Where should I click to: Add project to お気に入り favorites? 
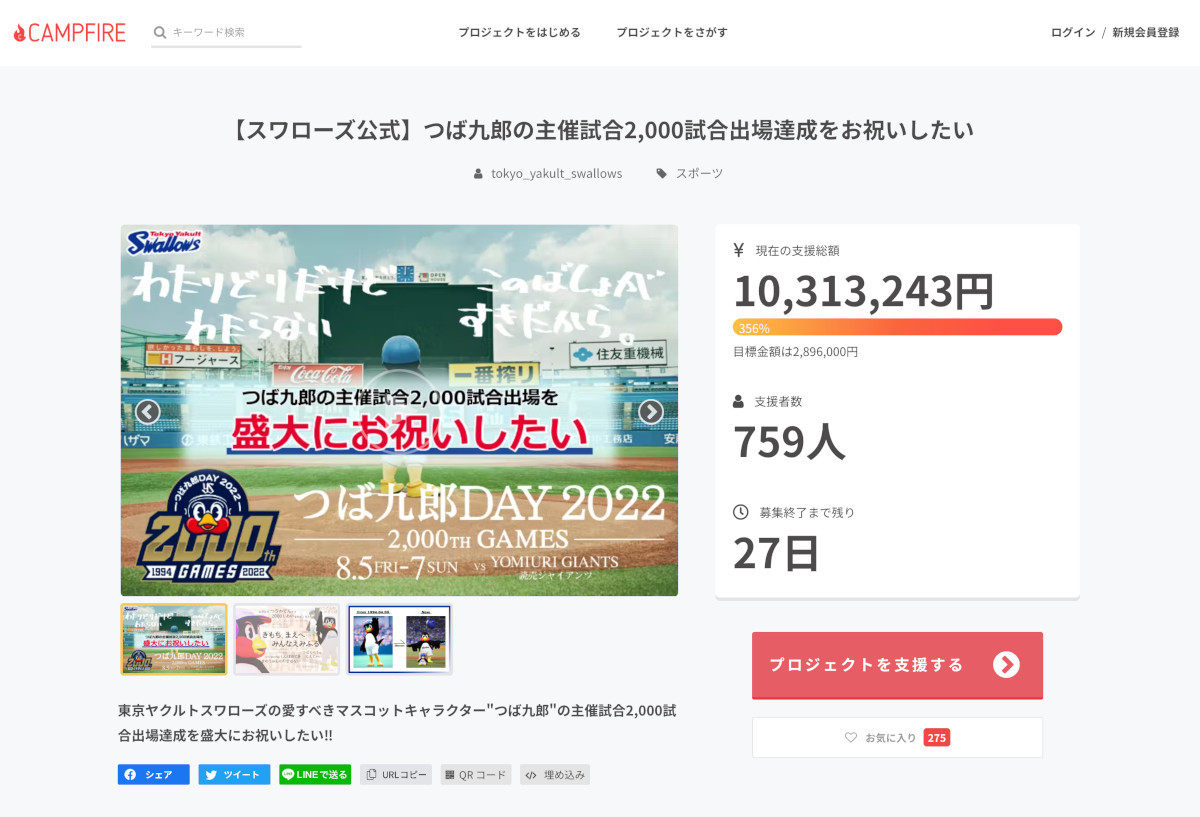(897, 738)
